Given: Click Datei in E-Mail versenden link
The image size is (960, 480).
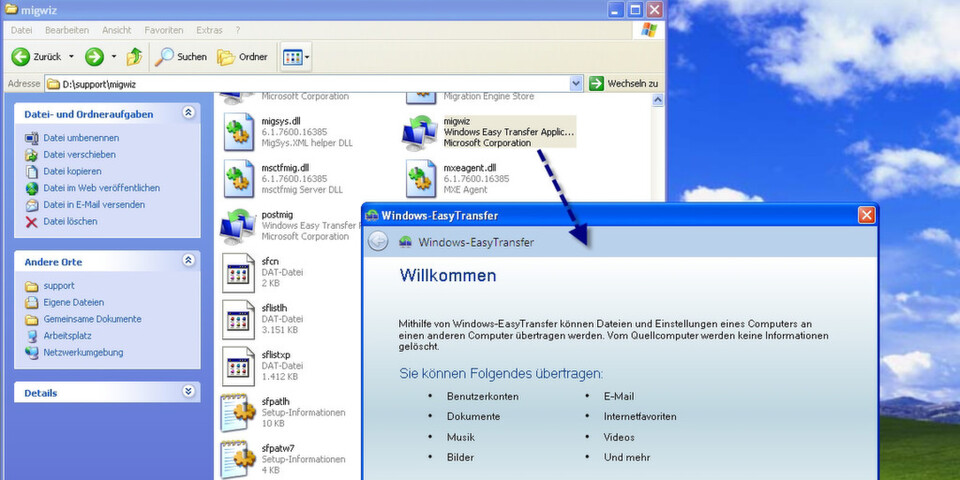Looking at the screenshot, I should (94, 204).
